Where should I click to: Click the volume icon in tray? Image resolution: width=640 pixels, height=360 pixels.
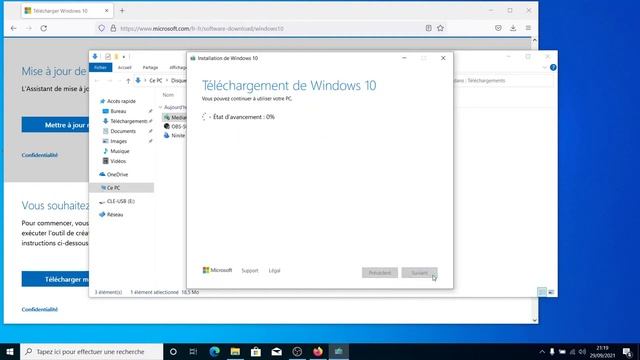(x=582, y=351)
